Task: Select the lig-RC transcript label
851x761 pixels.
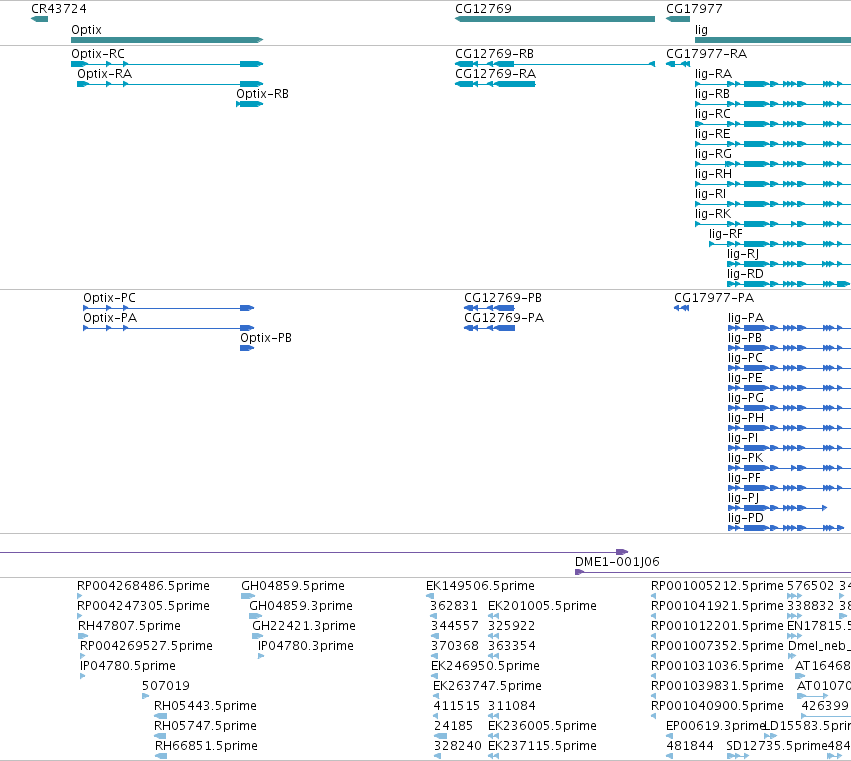Action: coord(713,114)
